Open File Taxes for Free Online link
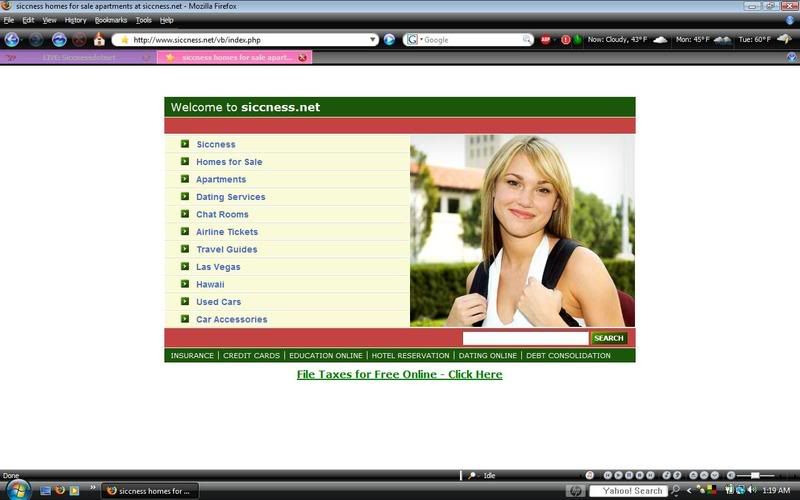The image size is (800, 500). coord(399,375)
